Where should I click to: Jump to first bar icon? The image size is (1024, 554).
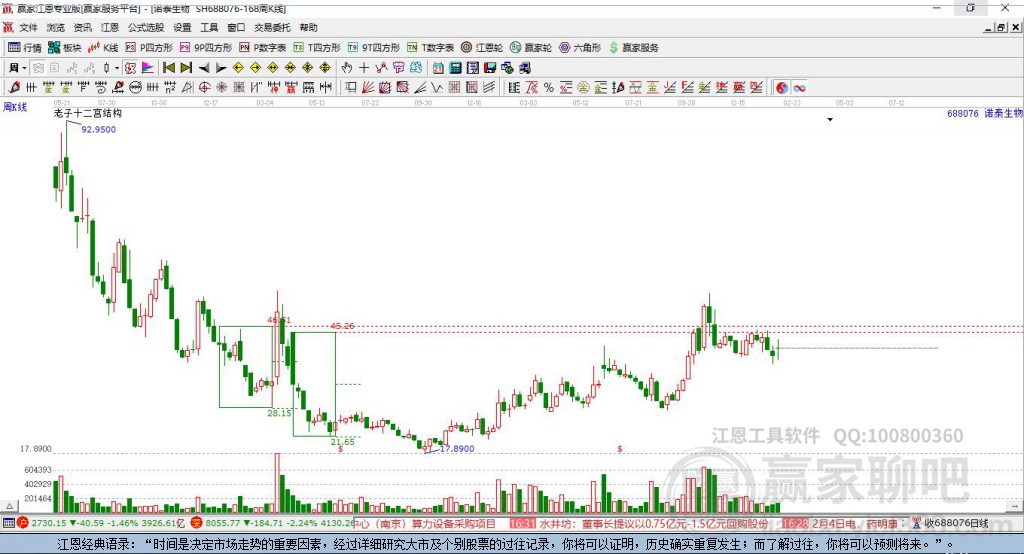point(169,68)
